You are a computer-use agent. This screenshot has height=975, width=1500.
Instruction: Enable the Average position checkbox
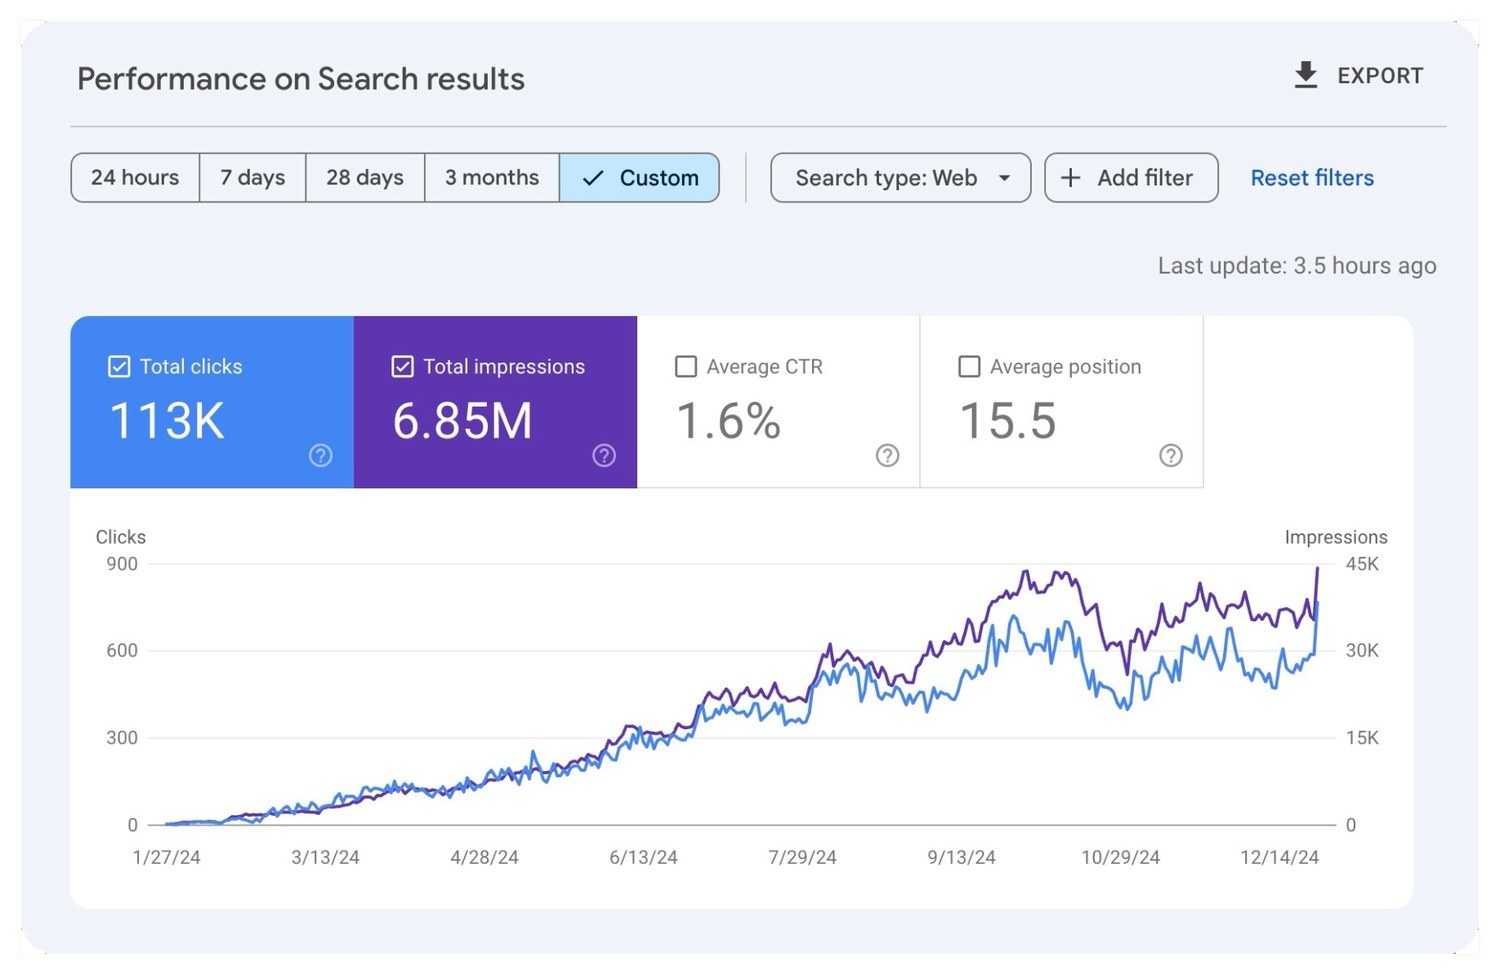click(969, 367)
